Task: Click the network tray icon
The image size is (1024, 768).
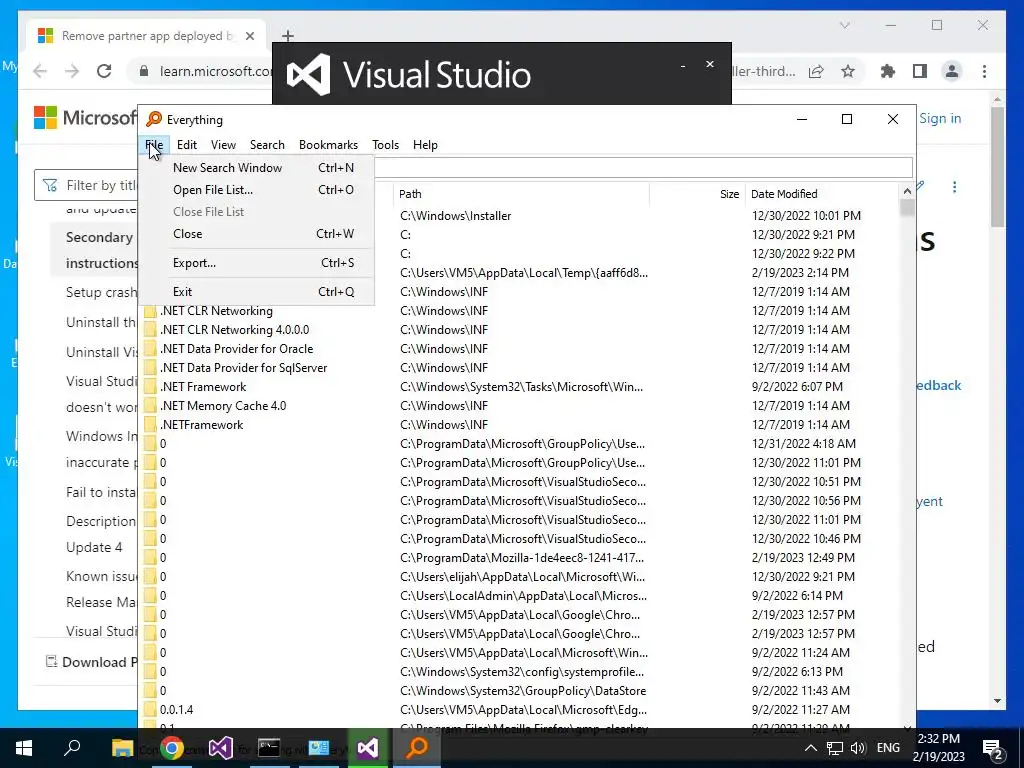Action: pos(834,748)
